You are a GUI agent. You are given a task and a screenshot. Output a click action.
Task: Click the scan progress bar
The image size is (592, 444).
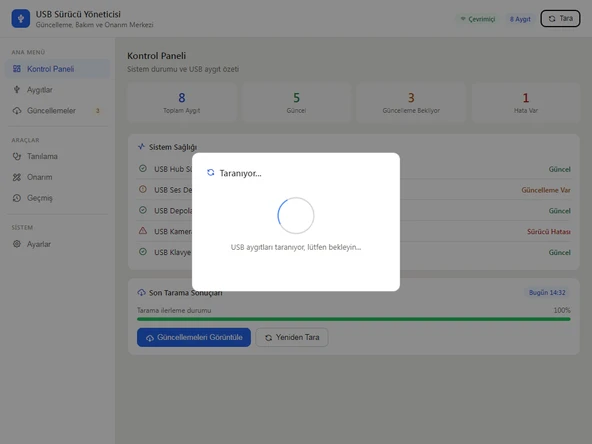[353, 319]
